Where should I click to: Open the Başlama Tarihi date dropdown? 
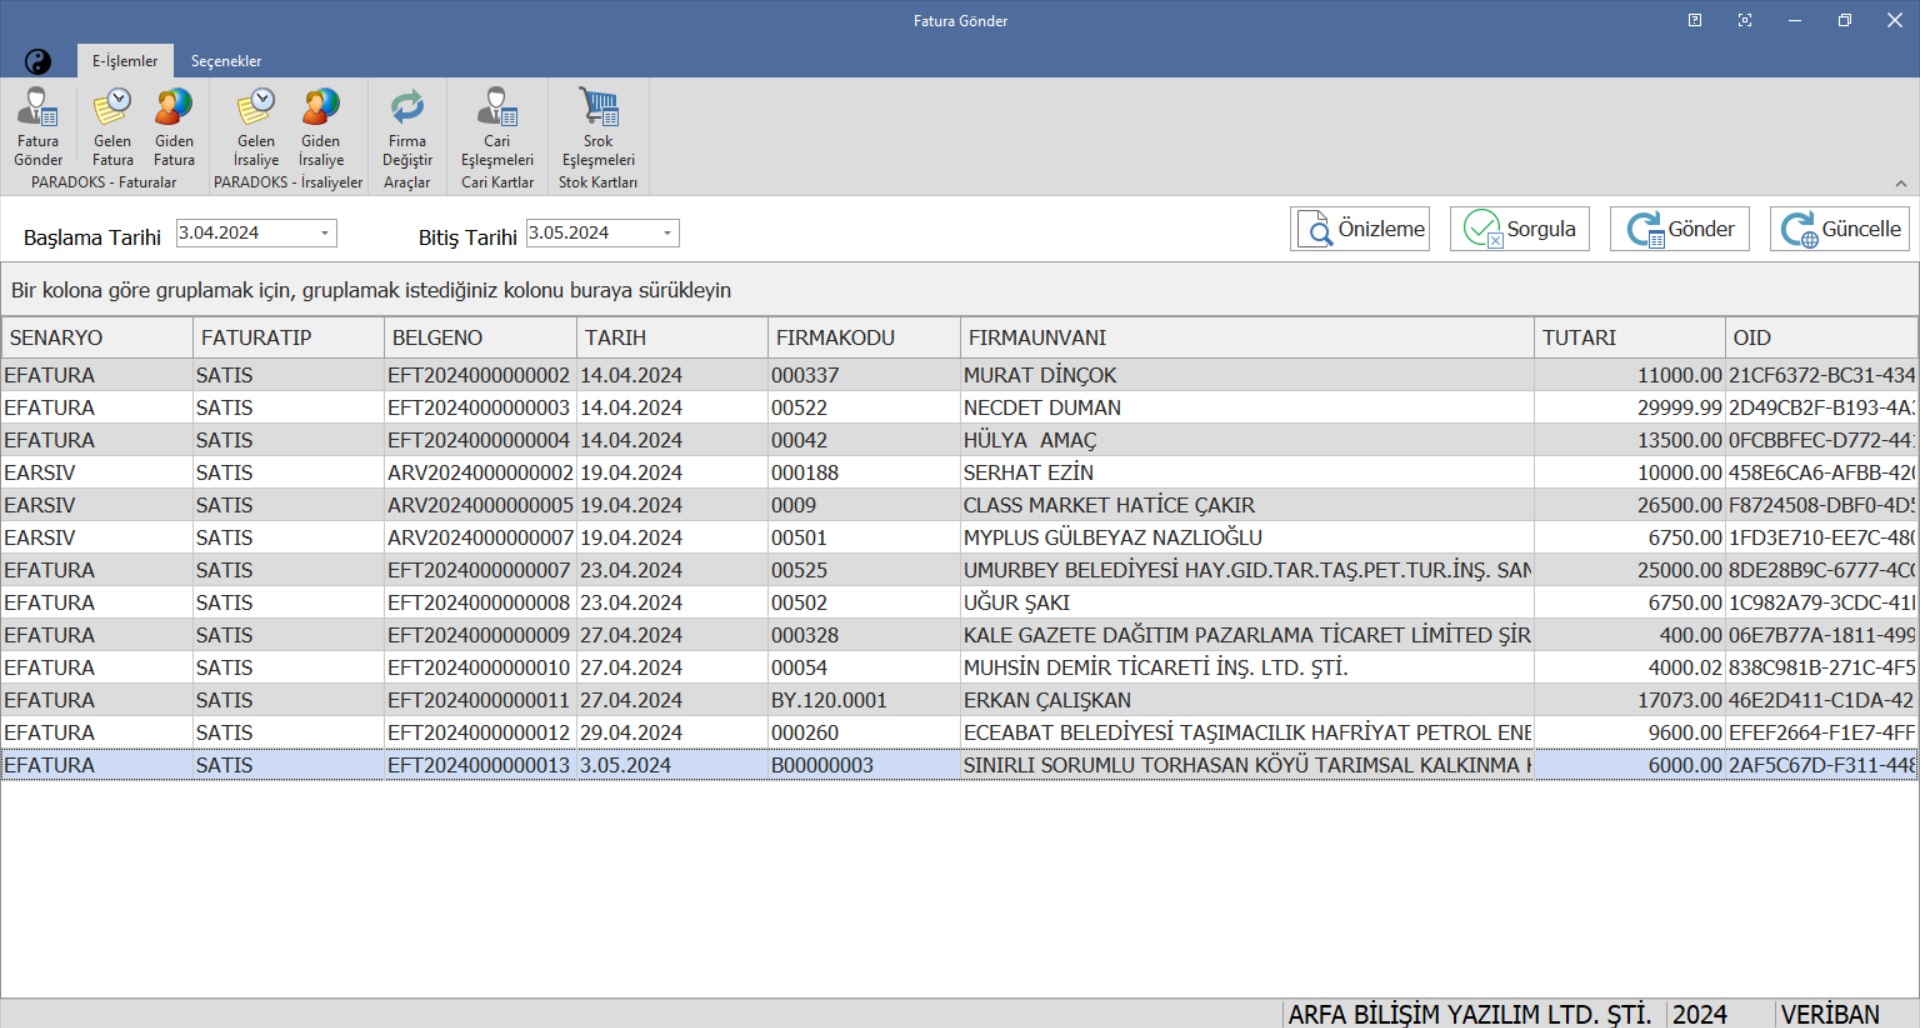click(325, 233)
